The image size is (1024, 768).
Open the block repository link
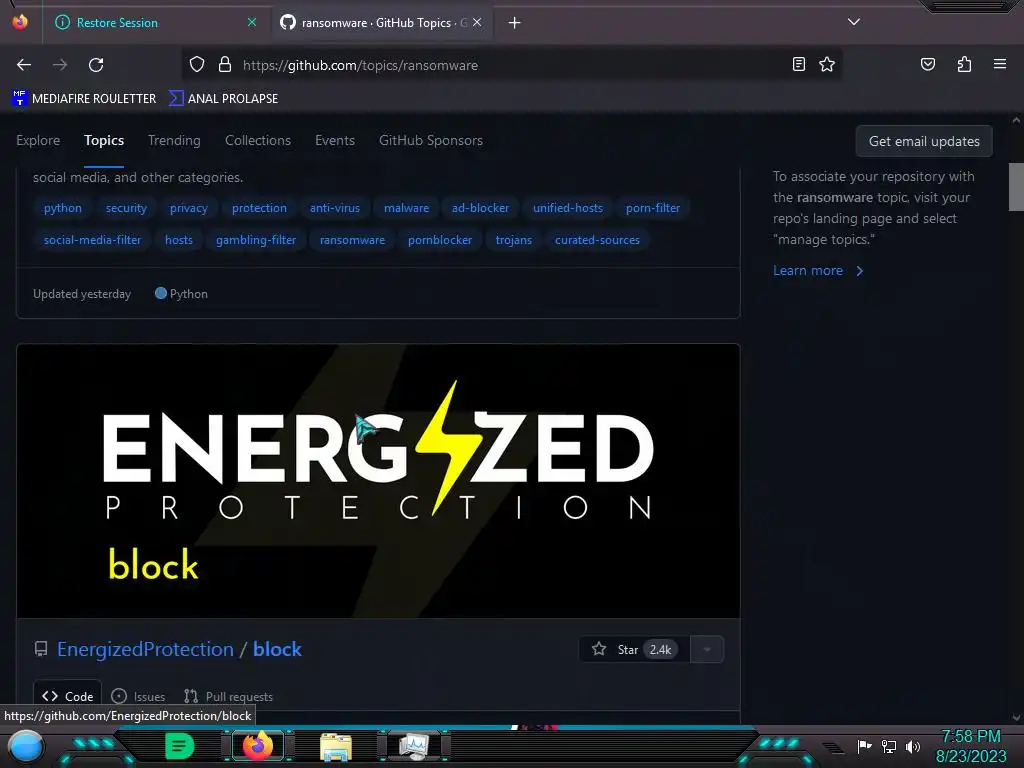[x=278, y=649]
